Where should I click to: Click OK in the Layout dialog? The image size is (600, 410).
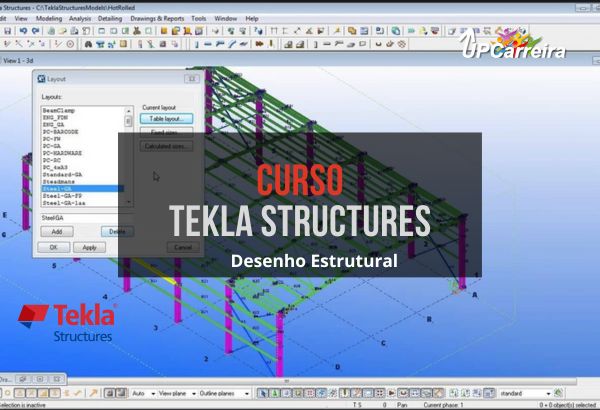54,247
